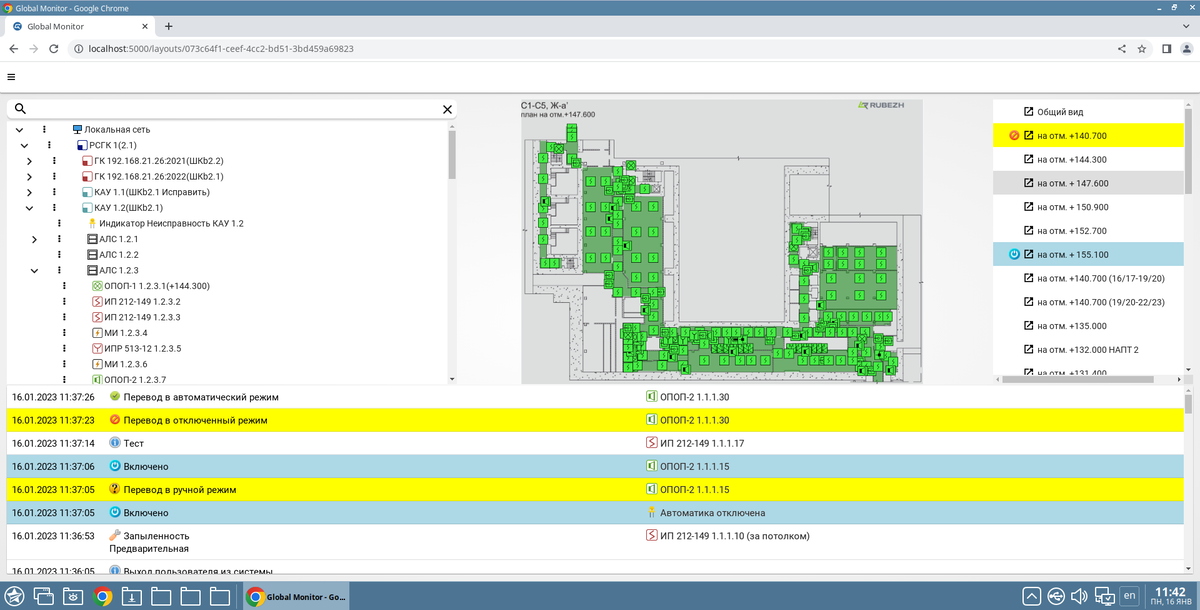This screenshot has width=1200, height=610.
Task: Select tree row ОПОП-2 1.2.3.7
Action: (x=135, y=380)
